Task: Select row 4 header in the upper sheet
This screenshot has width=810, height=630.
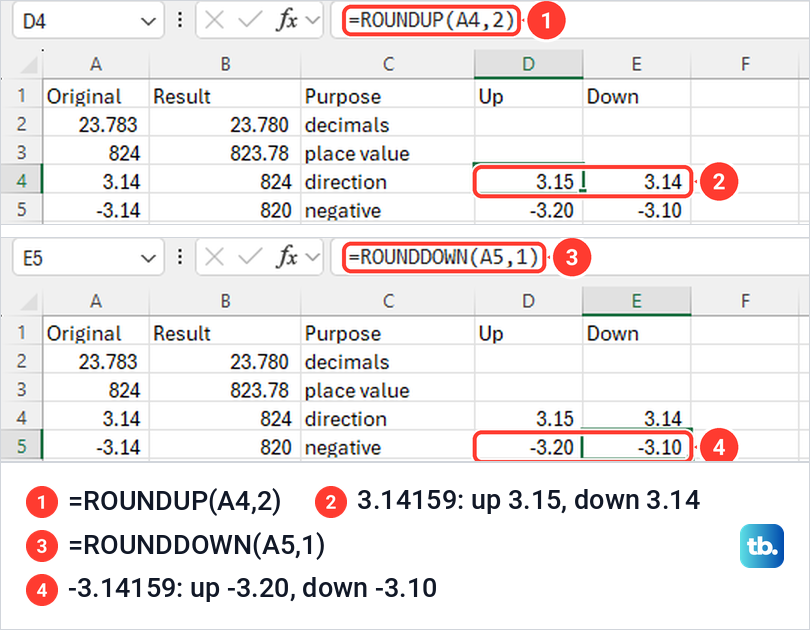Action: pyautogui.click(x=22, y=181)
